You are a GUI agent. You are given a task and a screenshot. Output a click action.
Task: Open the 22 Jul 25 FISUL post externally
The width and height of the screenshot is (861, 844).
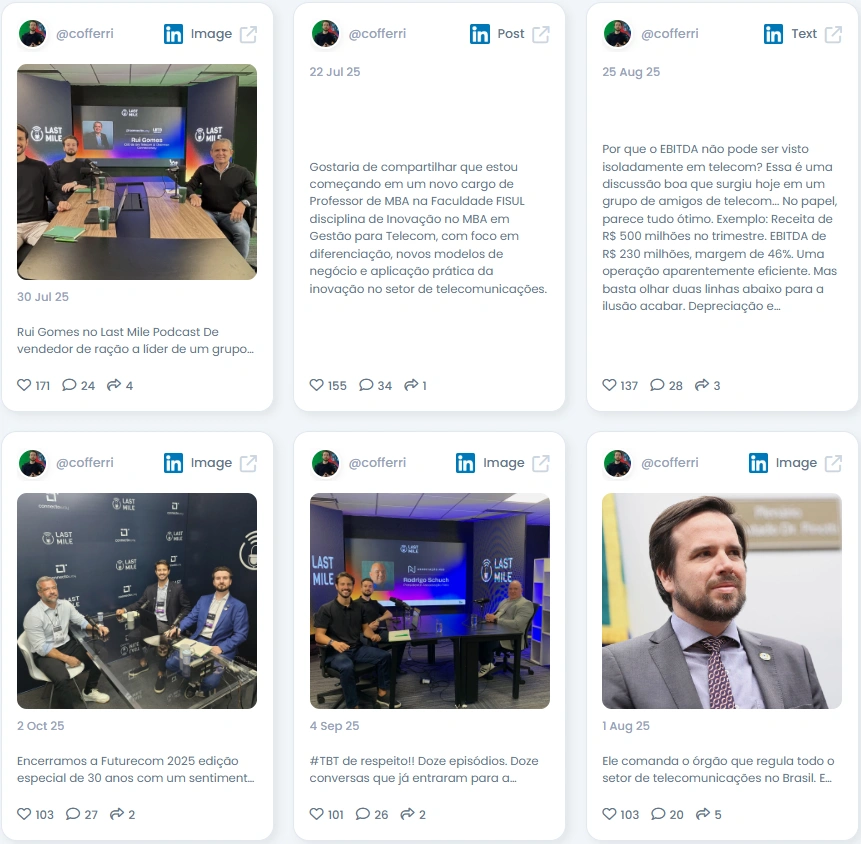[x=541, y=34]
